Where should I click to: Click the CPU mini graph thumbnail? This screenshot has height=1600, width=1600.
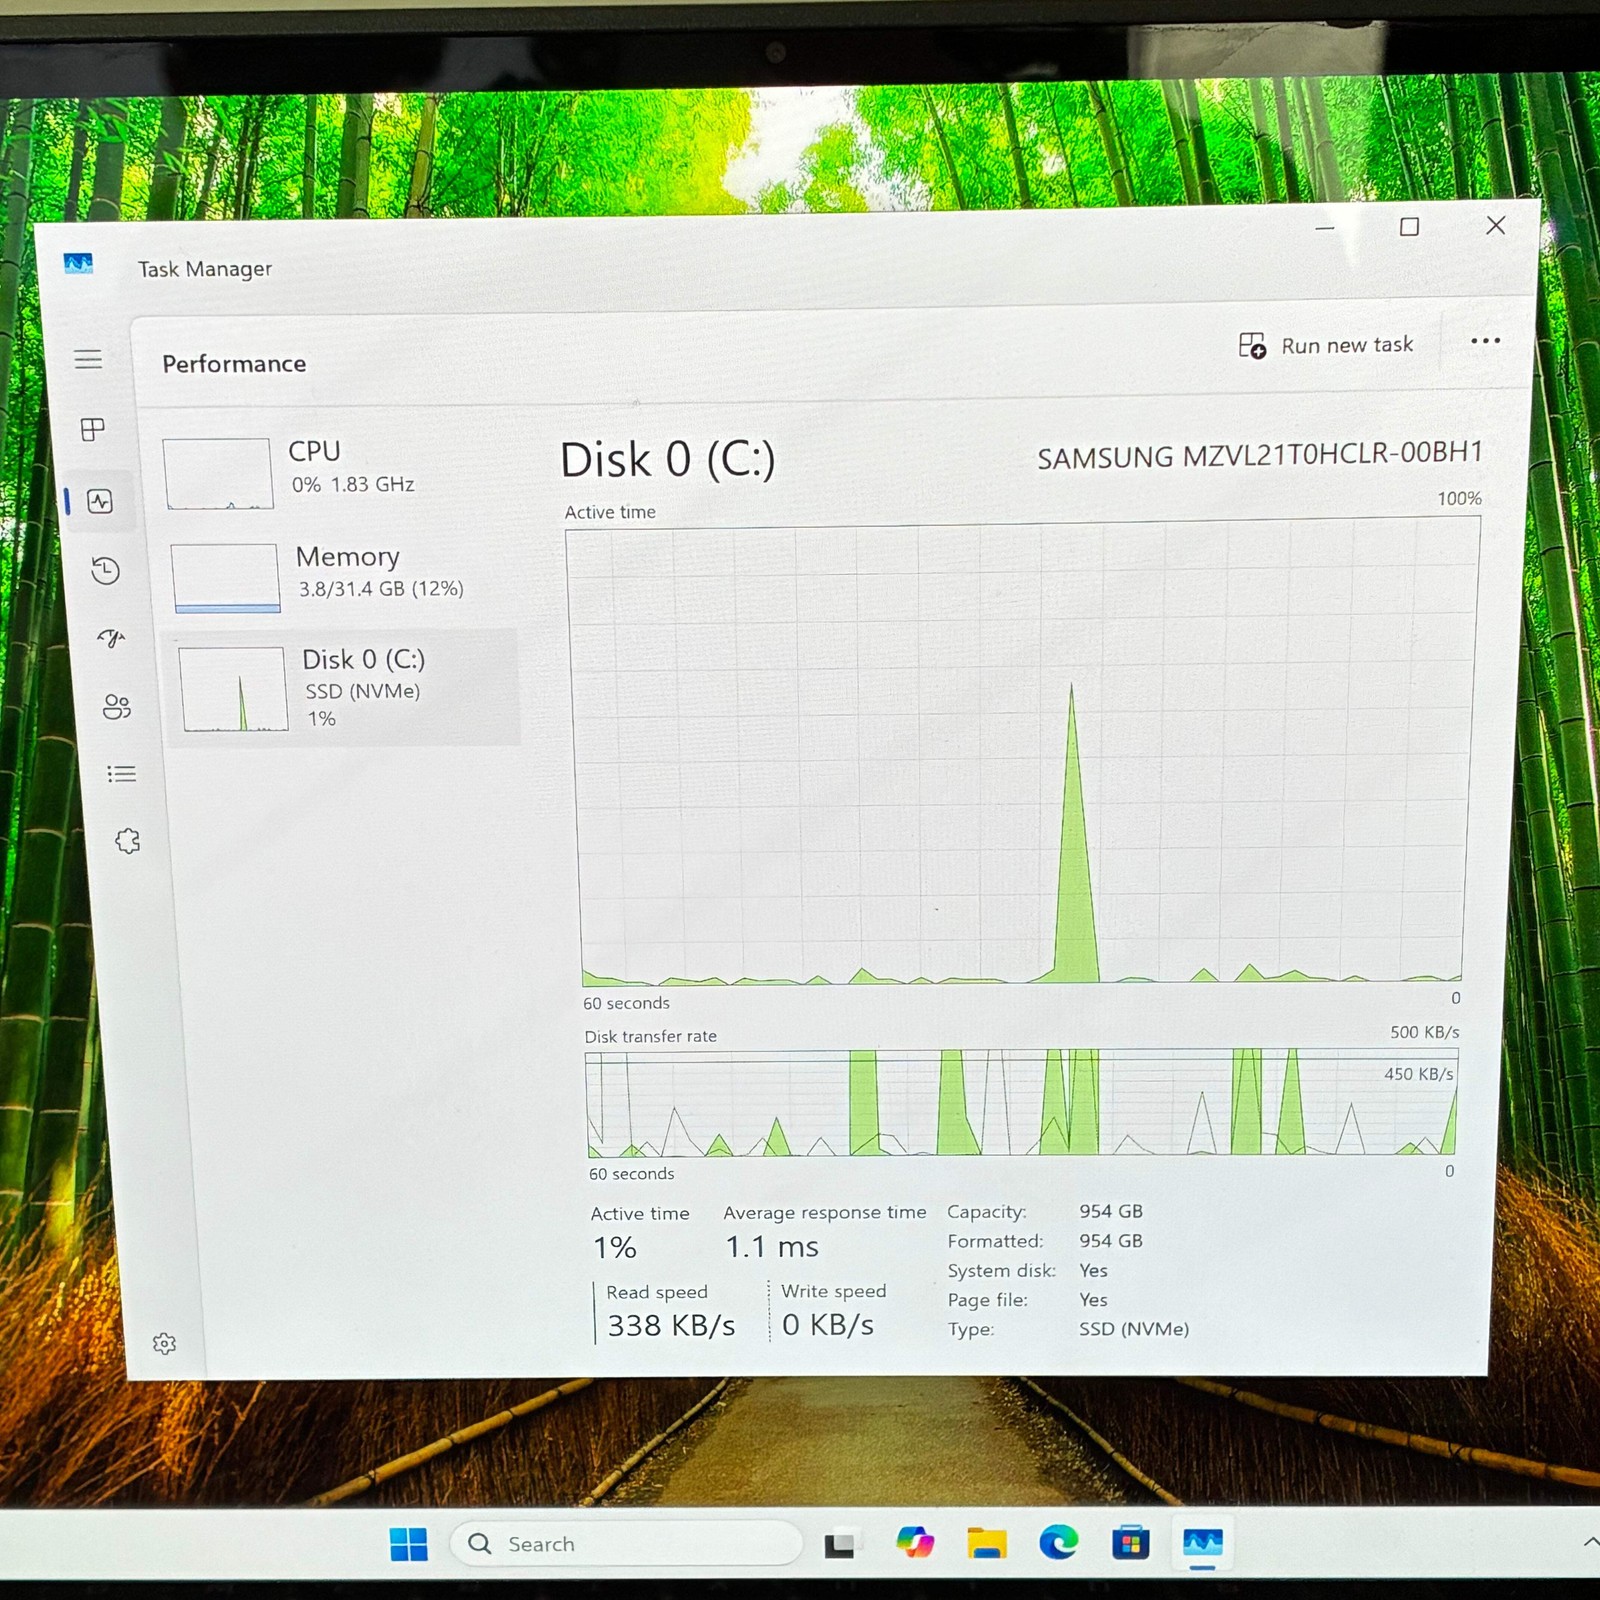click(218, 473)
